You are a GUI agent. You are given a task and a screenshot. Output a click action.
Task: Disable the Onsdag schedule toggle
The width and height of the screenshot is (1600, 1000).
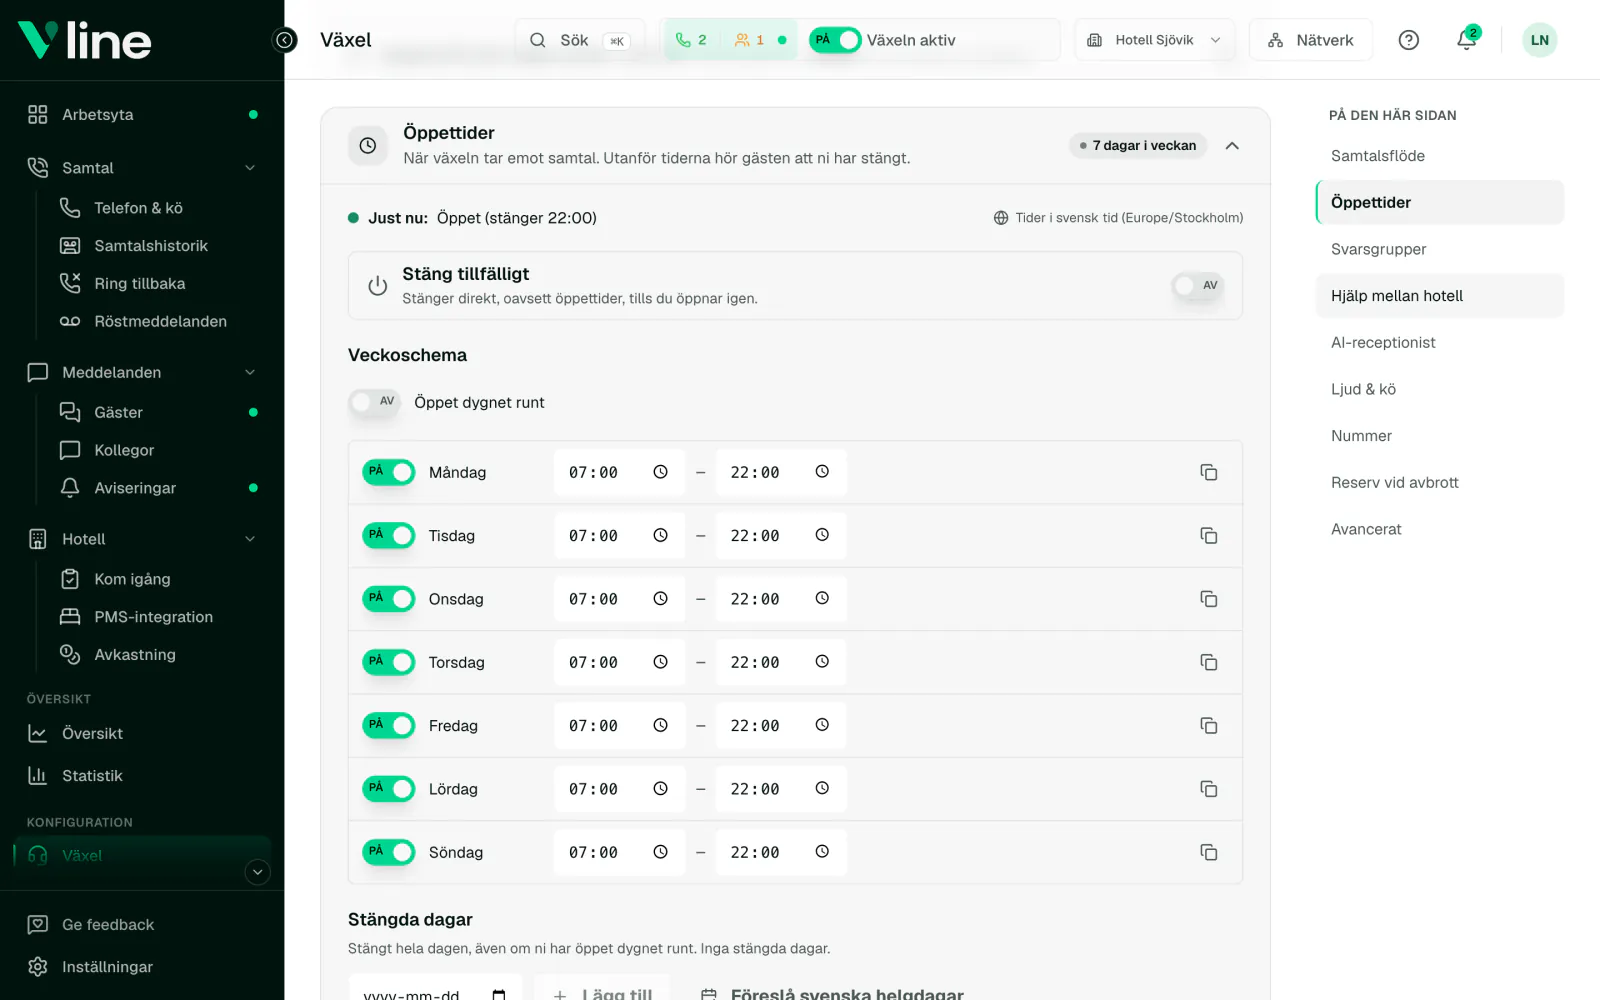tap(389, 599)
